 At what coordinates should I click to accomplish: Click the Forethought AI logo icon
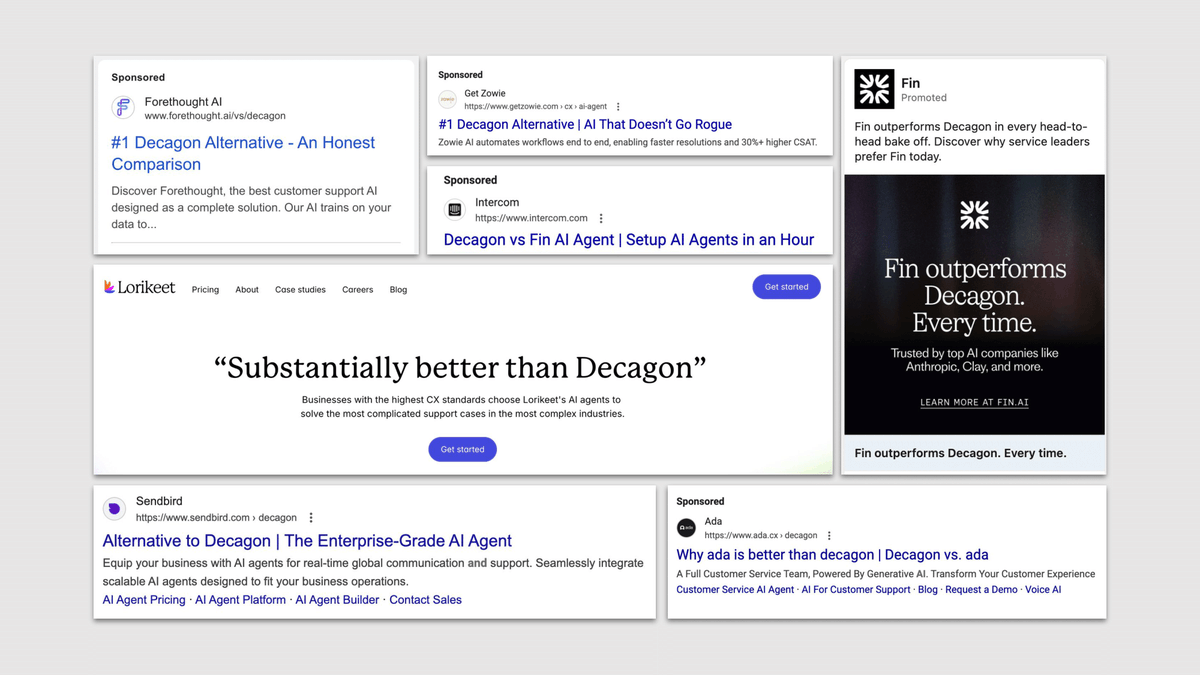pyautogui.click(x=123, y=107)
